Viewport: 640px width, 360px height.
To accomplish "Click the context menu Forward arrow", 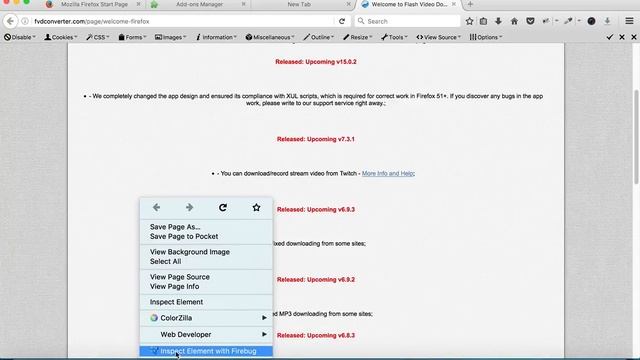I will point(189,207).
